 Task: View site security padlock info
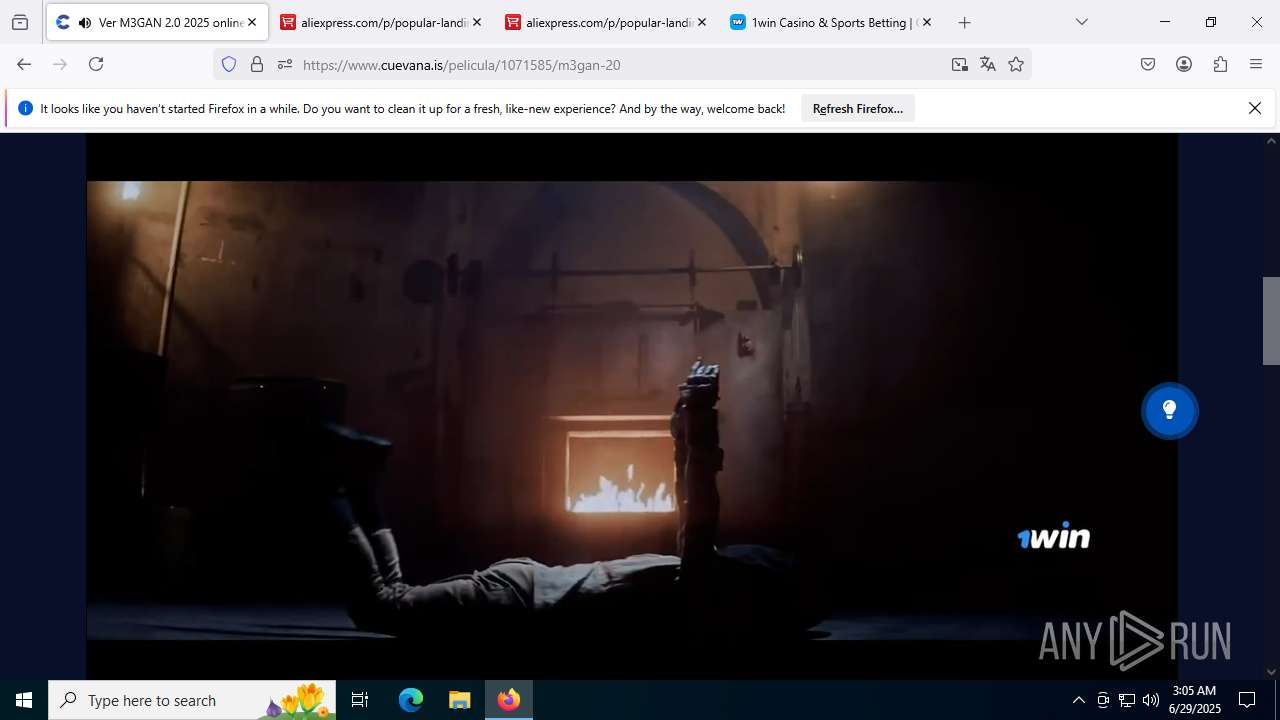point(257,64)
